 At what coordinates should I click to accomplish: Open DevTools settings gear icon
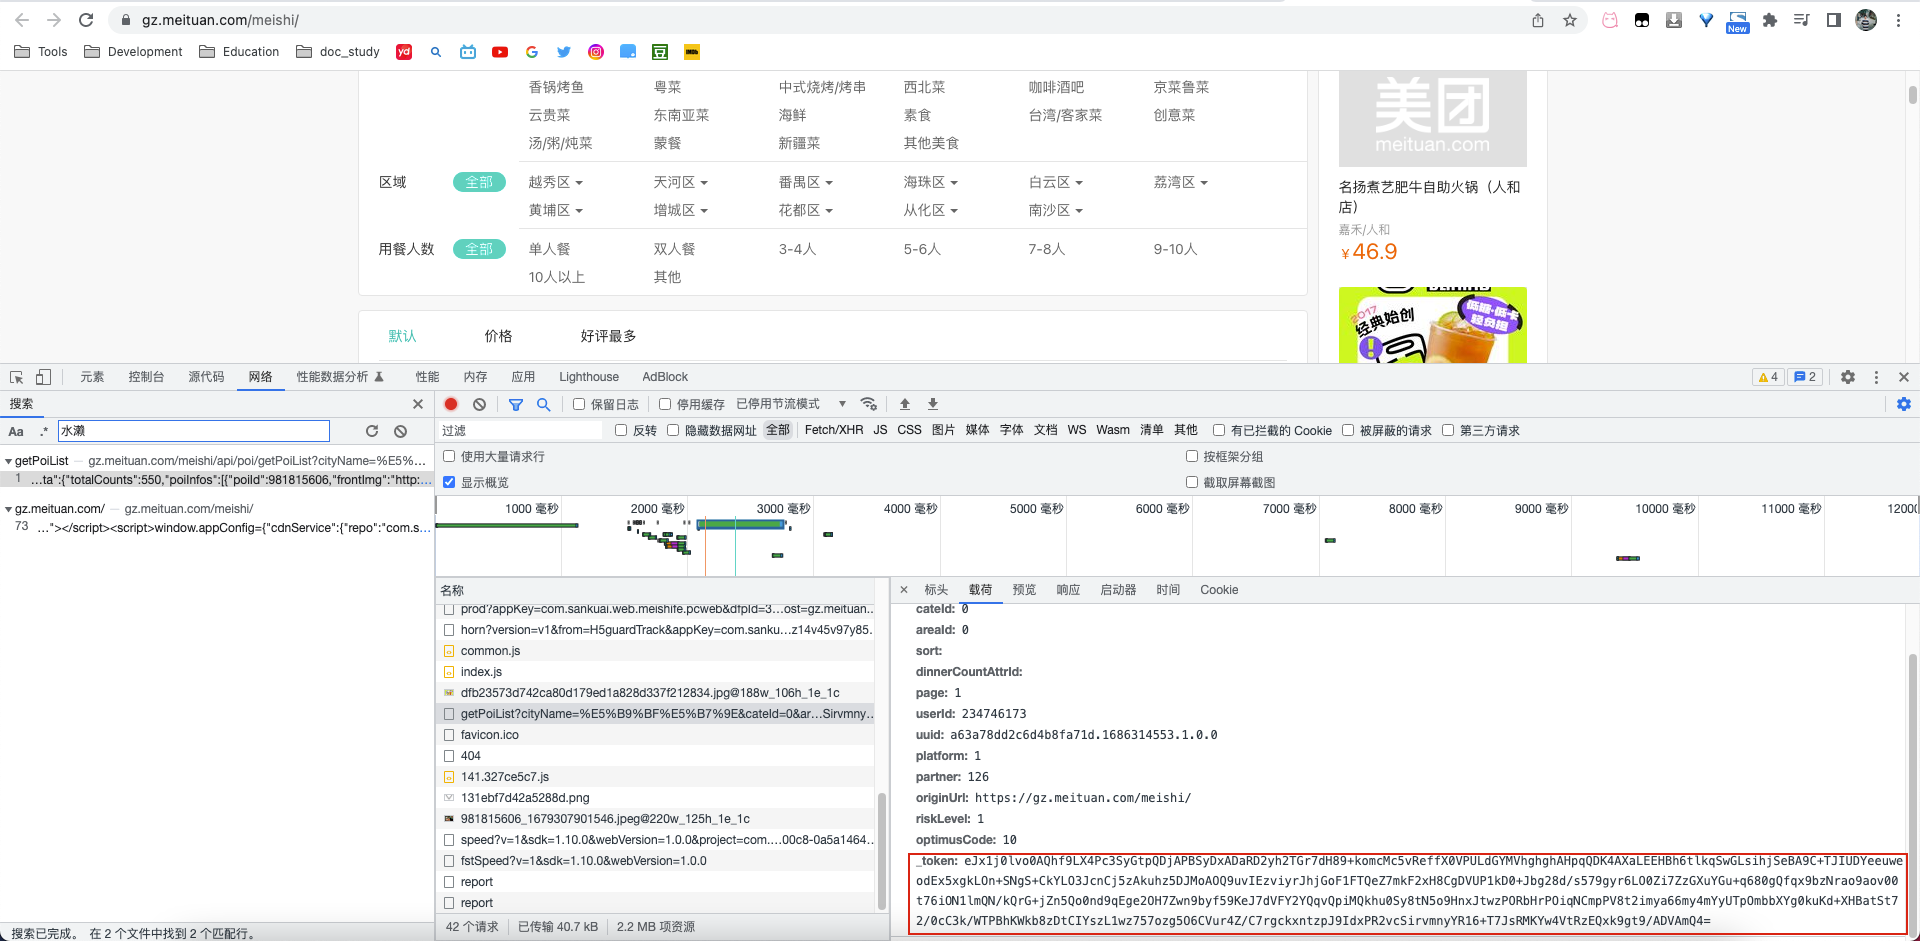[1848, 377]
